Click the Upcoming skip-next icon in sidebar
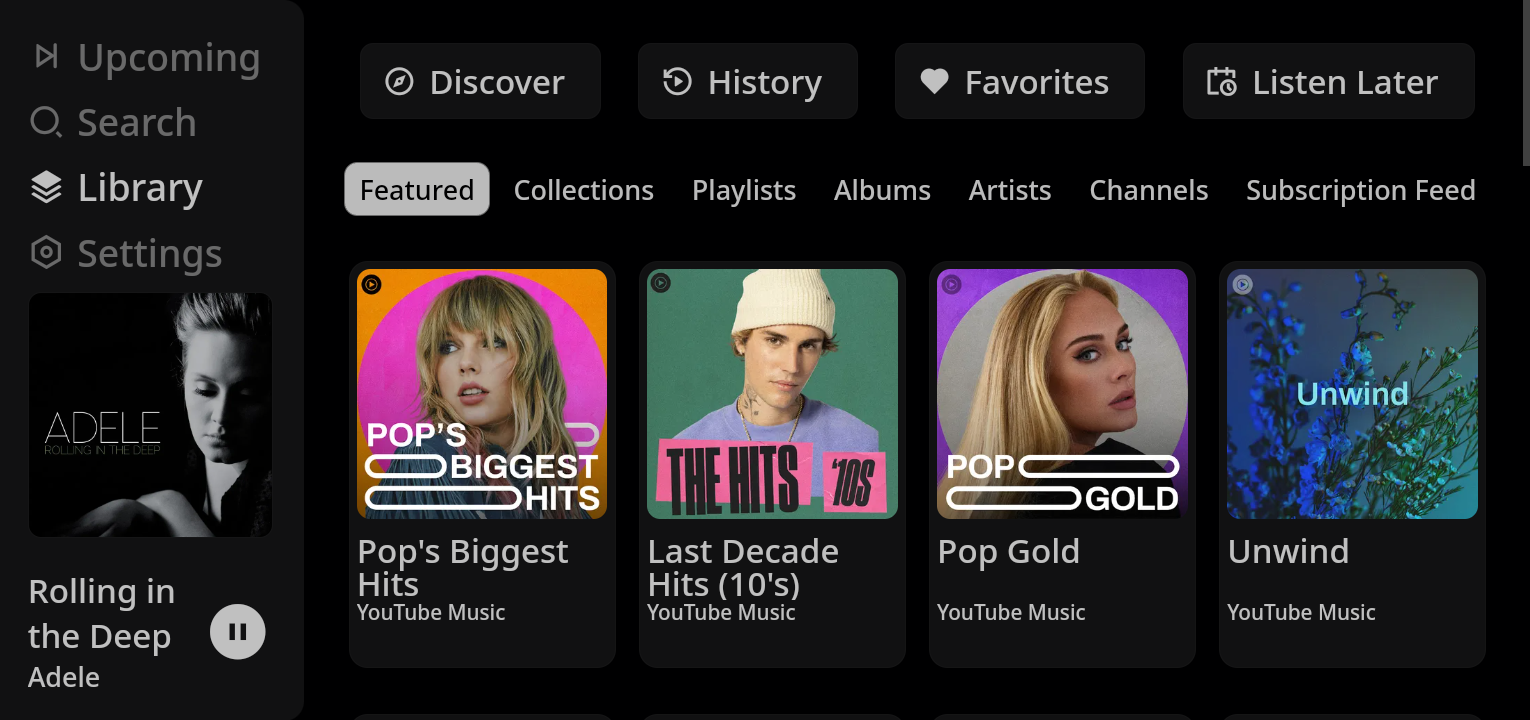Image resolution: width=1530 pixels, height=720 pixels. 46,57
